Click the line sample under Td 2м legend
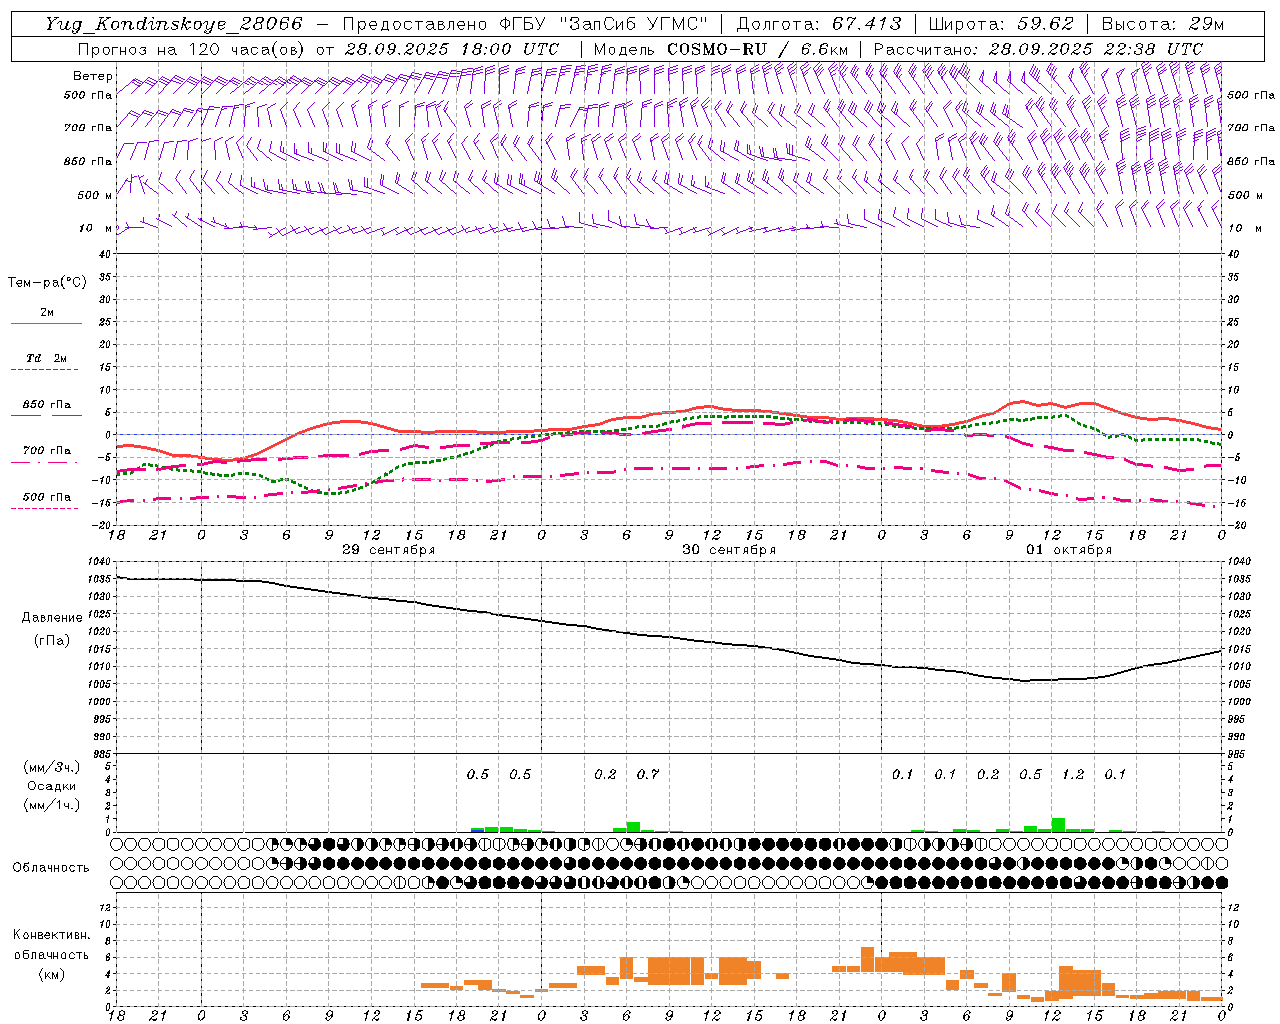 click(45, 370)
